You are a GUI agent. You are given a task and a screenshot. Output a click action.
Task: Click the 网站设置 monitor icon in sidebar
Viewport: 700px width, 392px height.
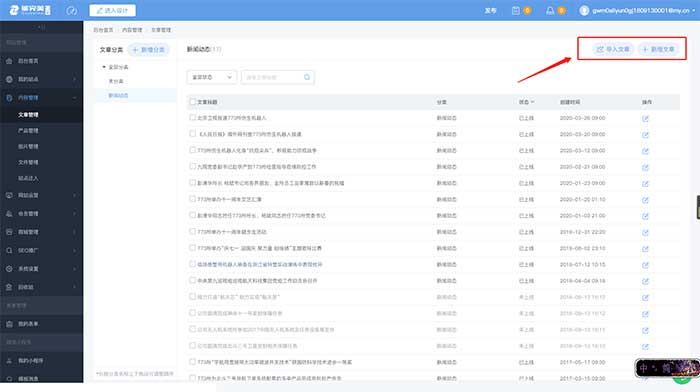9,195
